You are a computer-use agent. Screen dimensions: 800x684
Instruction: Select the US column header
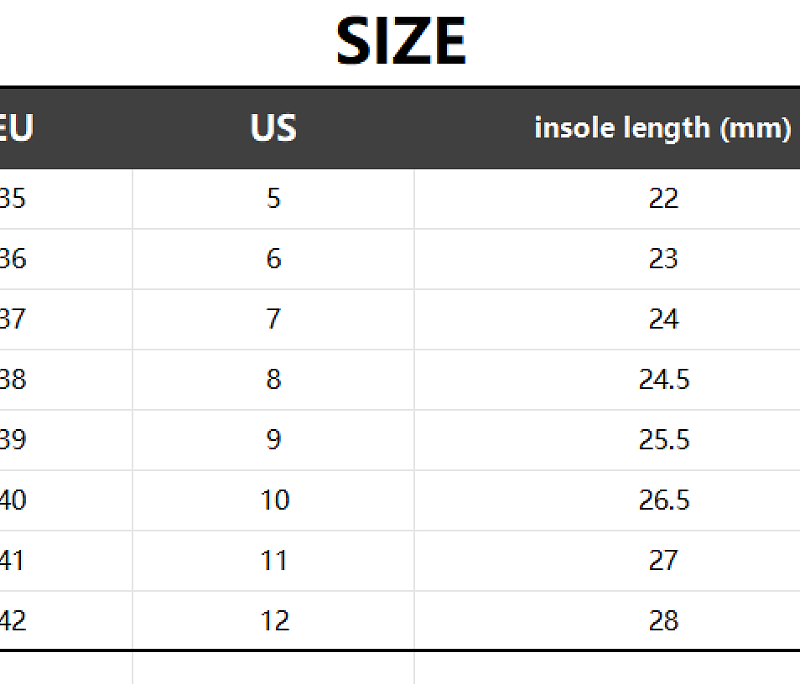273,128
